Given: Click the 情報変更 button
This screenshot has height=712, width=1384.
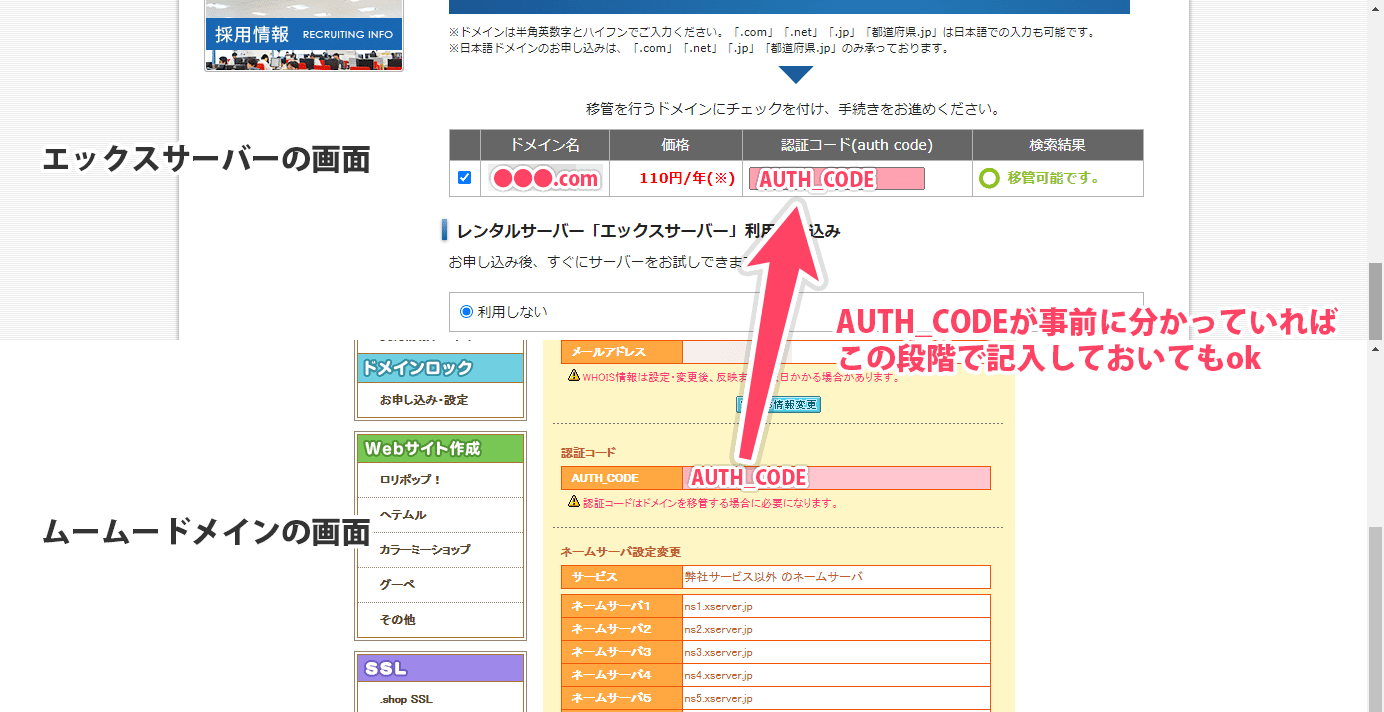Looking at the screenshot, I should click(779, 404).
